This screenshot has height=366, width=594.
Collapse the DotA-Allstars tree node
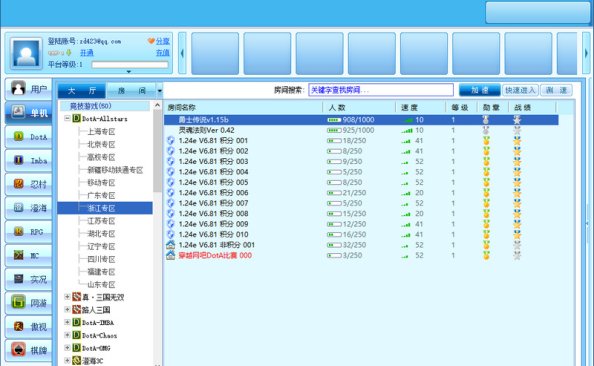point(67,118)
